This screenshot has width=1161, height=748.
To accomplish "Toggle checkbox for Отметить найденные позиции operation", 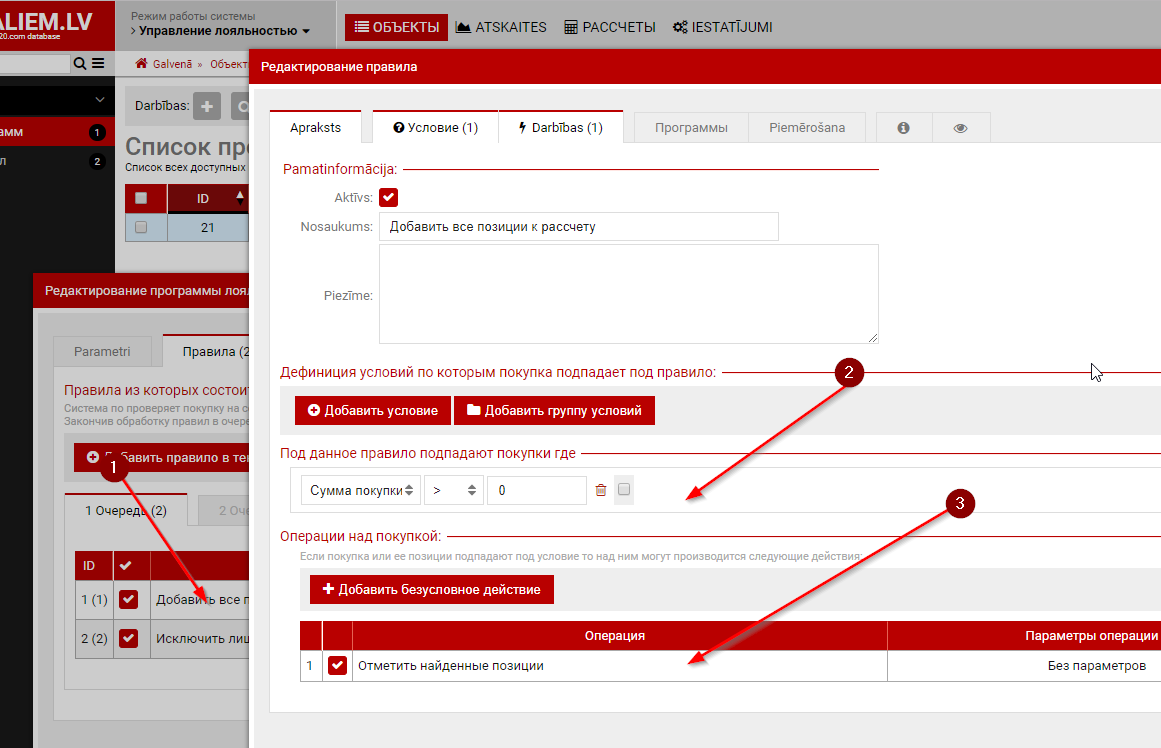I will click(337, 666).
